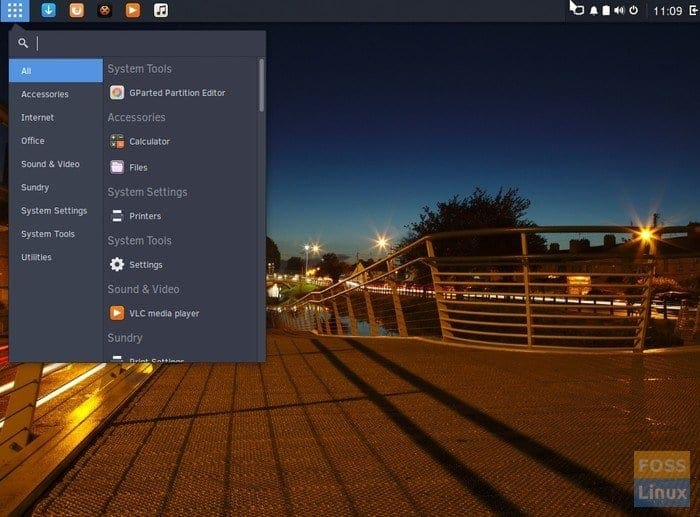This screenshot has height=517, width=700.
Task: Open System Settings category in sidebar
Action: [54, 211]
